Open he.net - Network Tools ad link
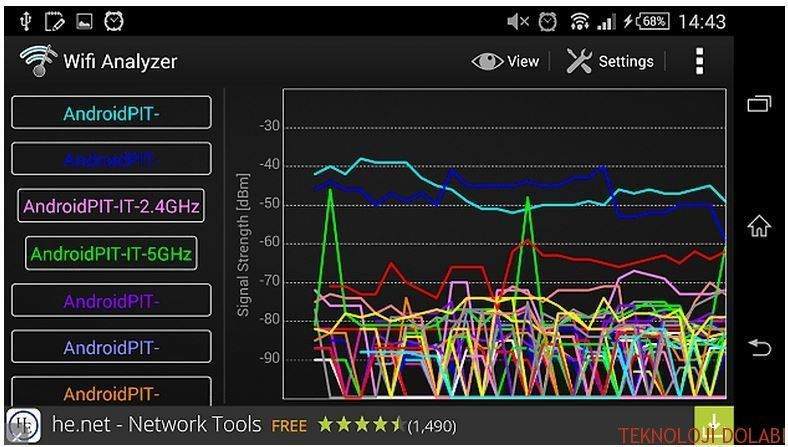The height and width of the screenshot is (447, 788). pos(156,425)
